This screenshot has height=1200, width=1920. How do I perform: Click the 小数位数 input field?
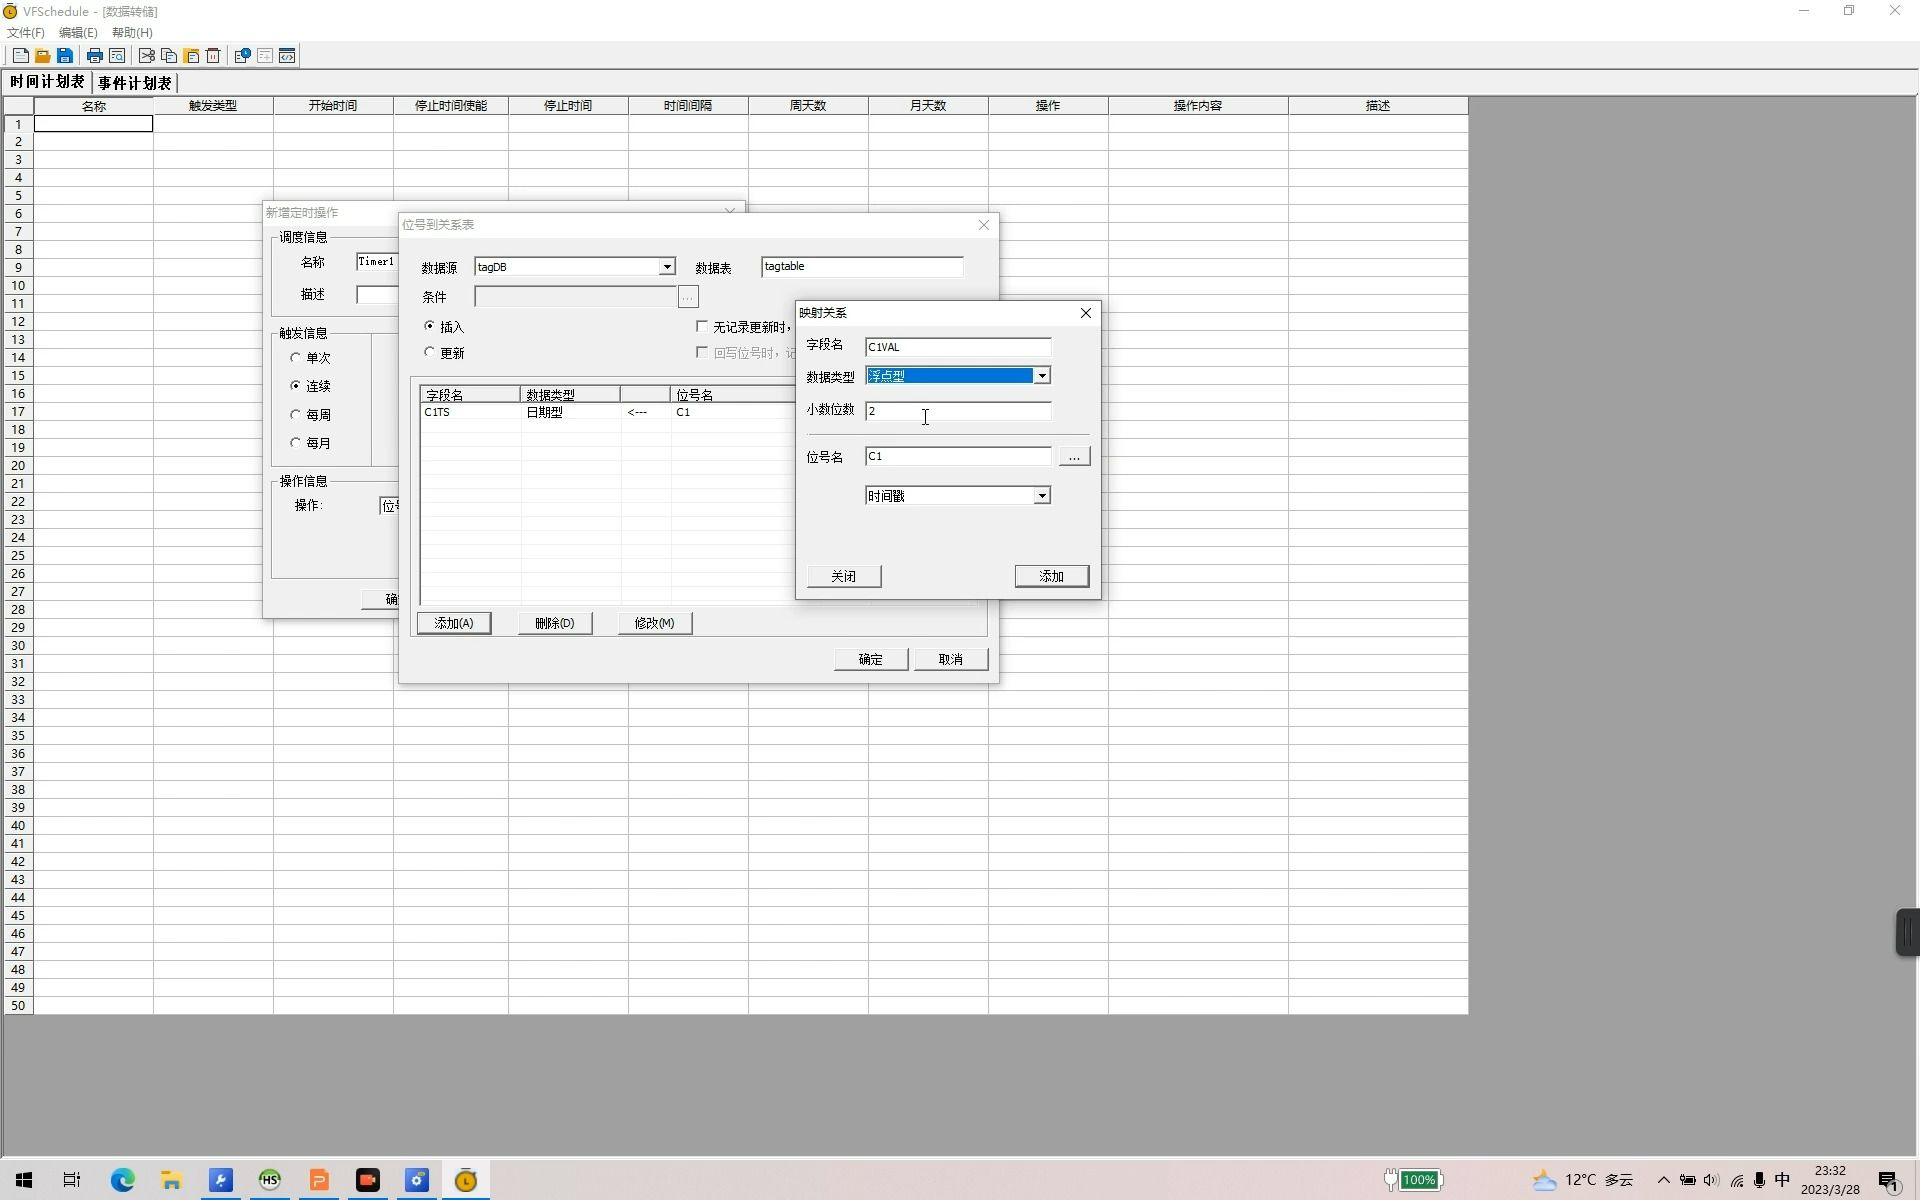pos(958,411)
